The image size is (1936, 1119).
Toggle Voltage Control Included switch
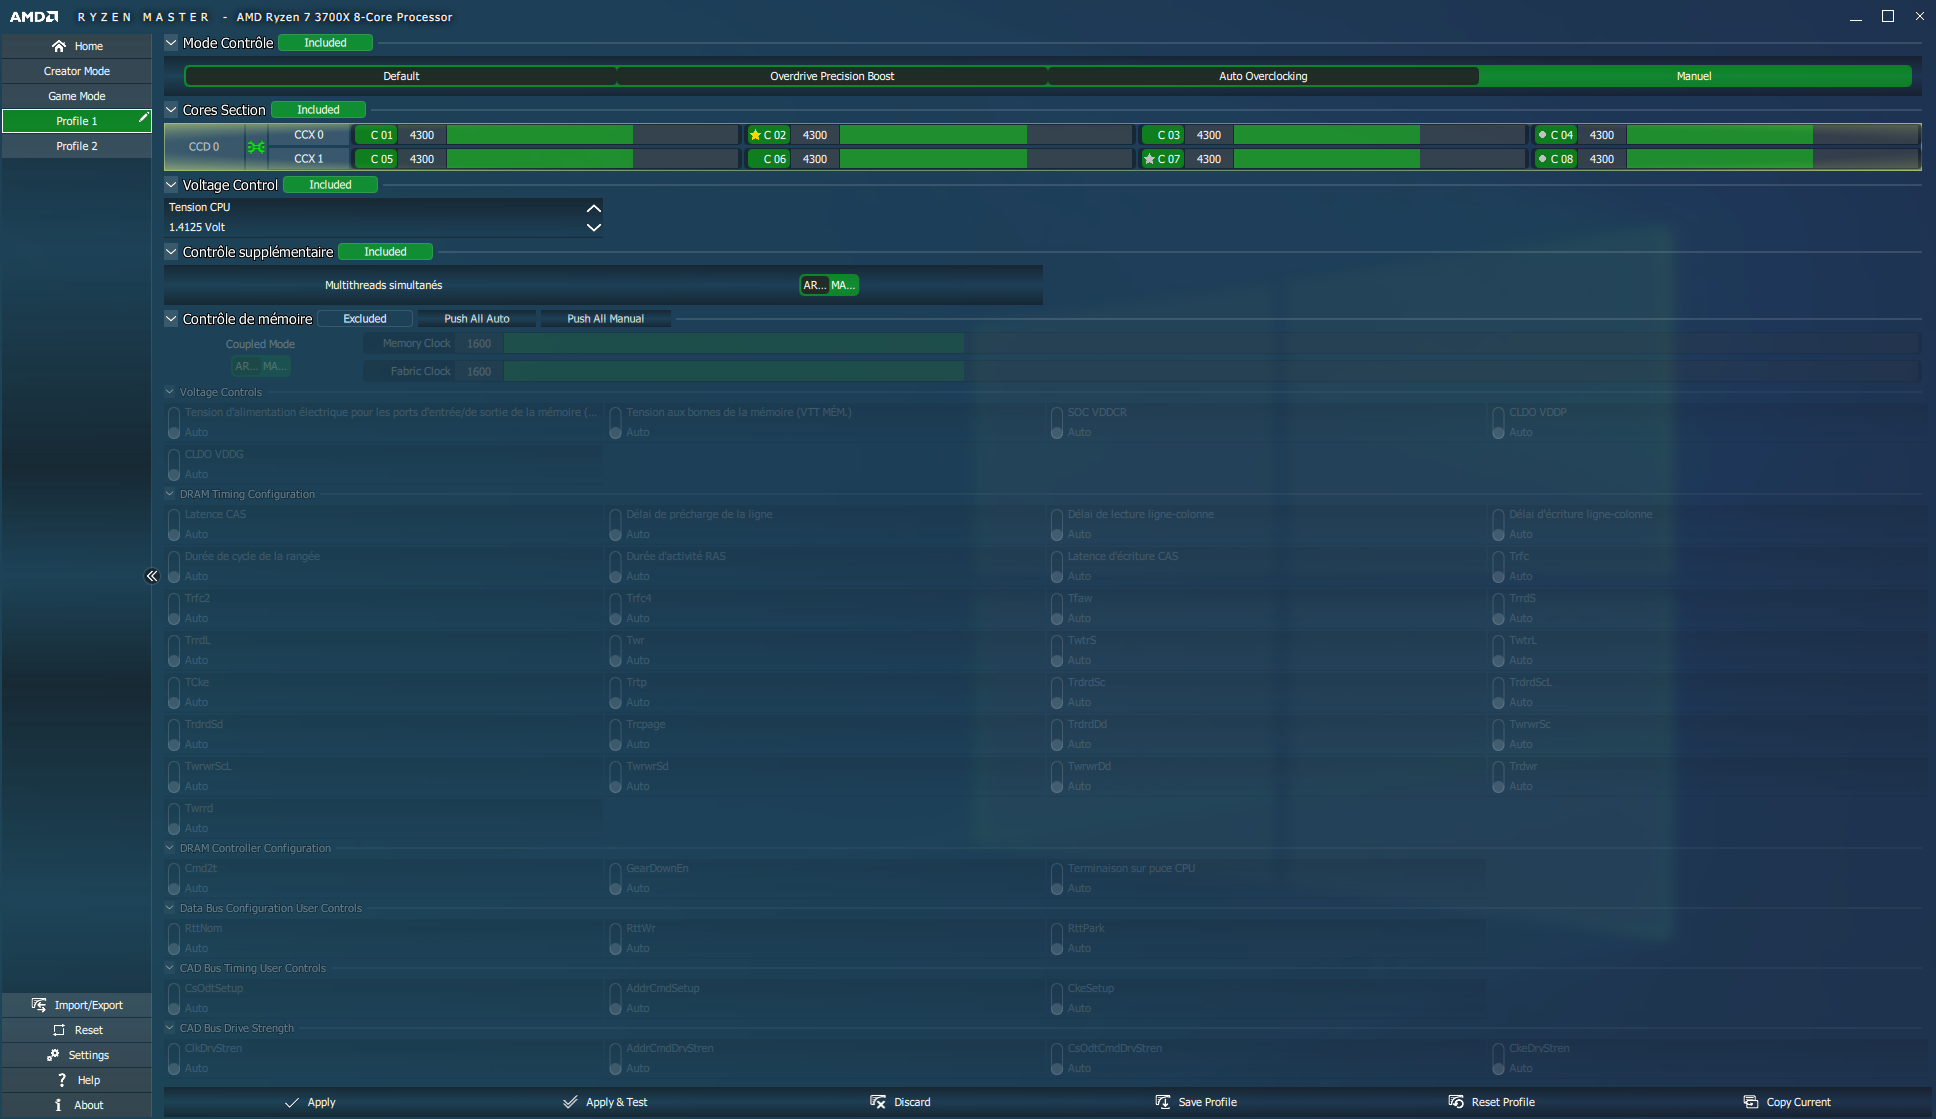click(x=330, y=185)
